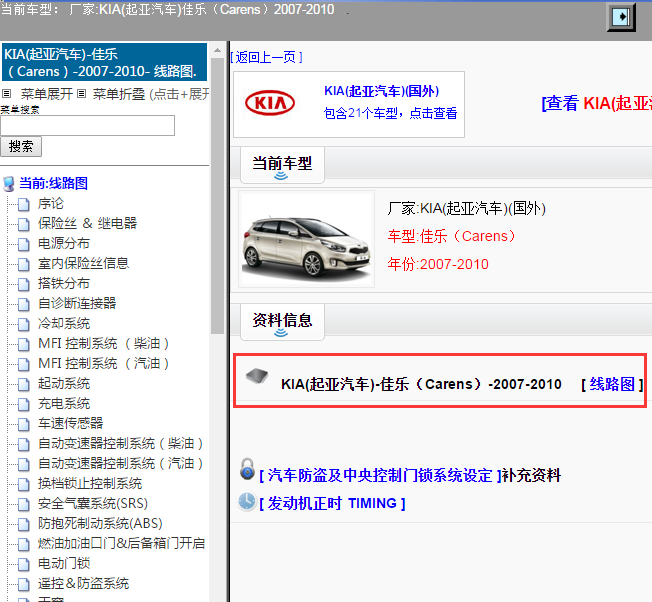Open 发动机正时 TIMING link

click(332, 503)
